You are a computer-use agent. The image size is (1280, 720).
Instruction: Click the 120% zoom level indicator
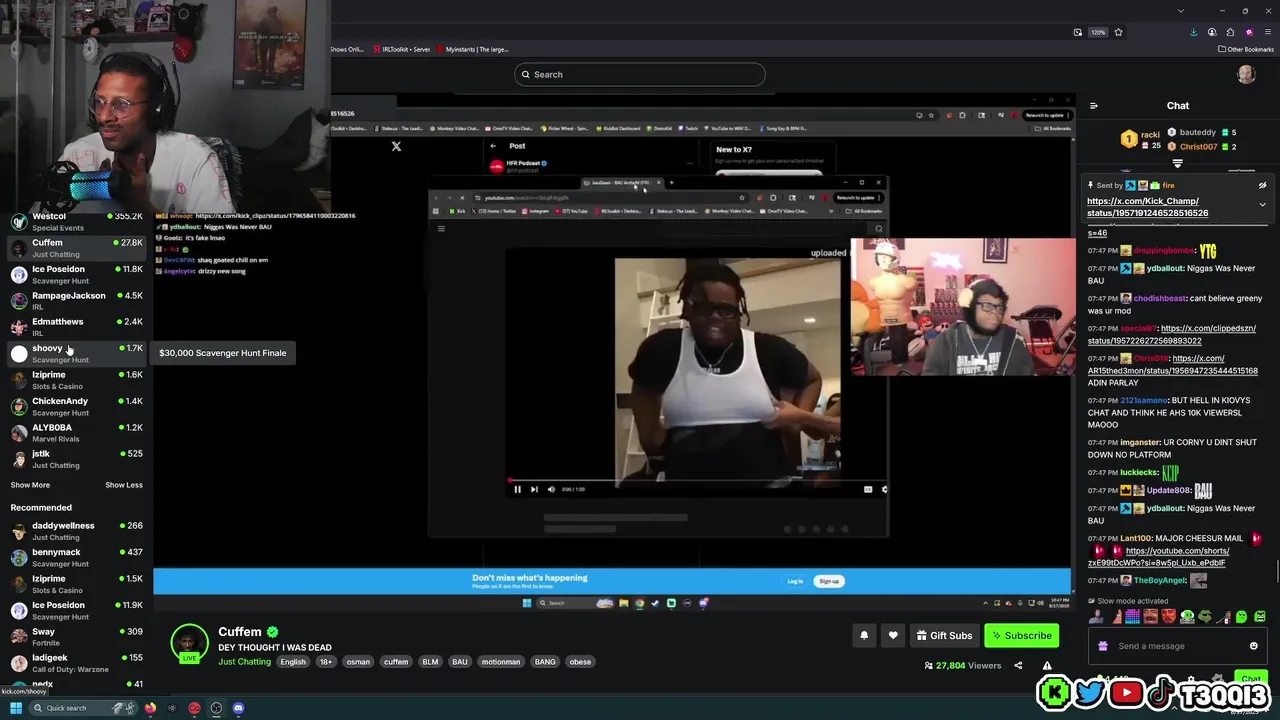1098,32
